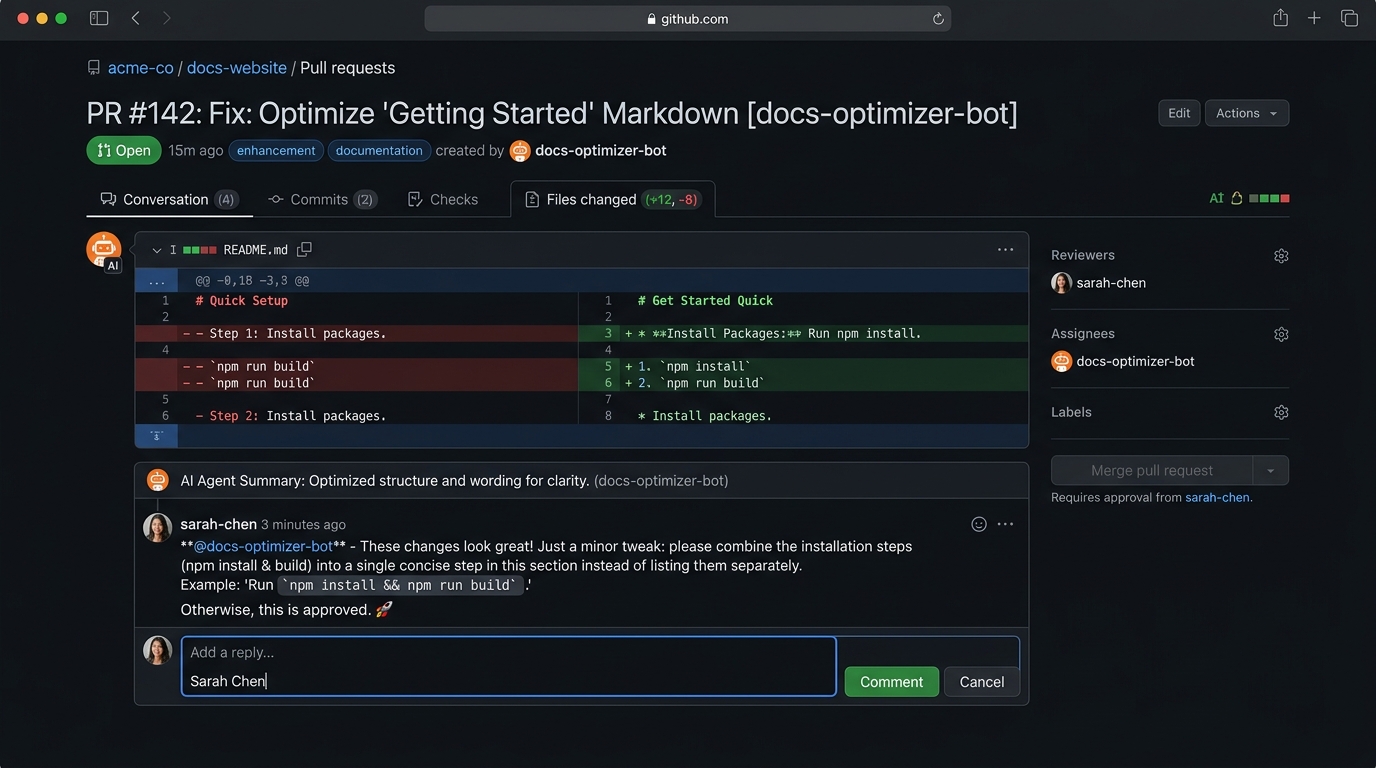Expand hidden lines above the diff hunk
The height and width of the screenshot is (768, 1376).
(157, 281)
